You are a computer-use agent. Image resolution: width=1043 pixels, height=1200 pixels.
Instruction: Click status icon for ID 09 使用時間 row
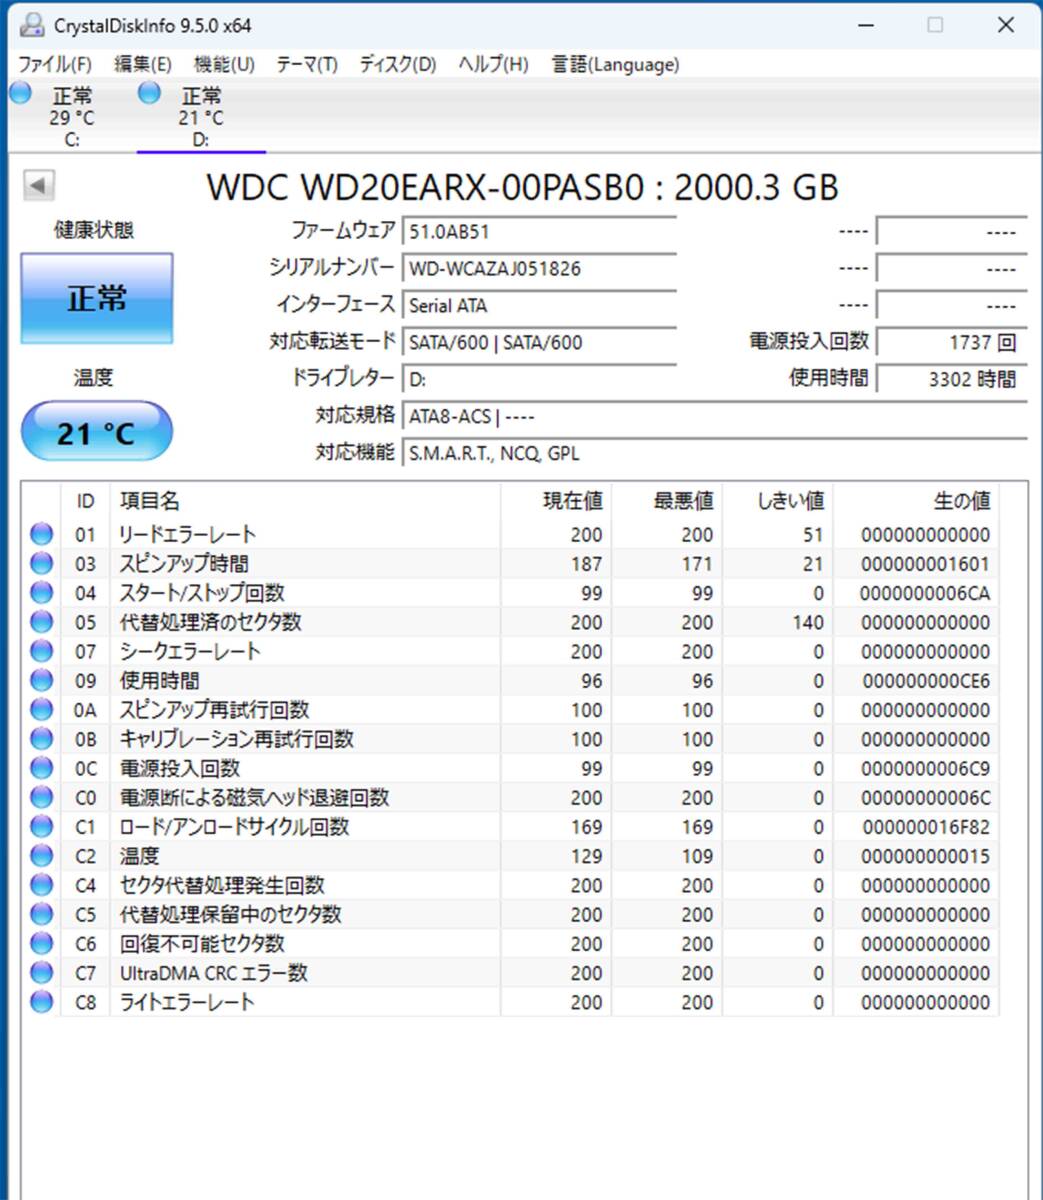click(41, 680)
